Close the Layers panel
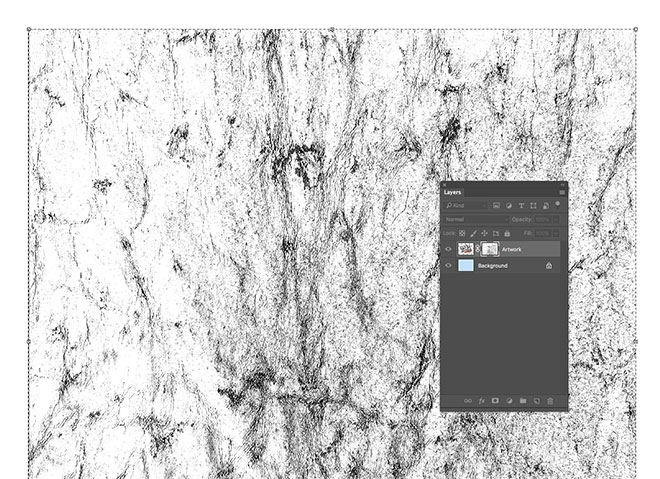Viewport: 660px width, 479px height. point(444,185)
